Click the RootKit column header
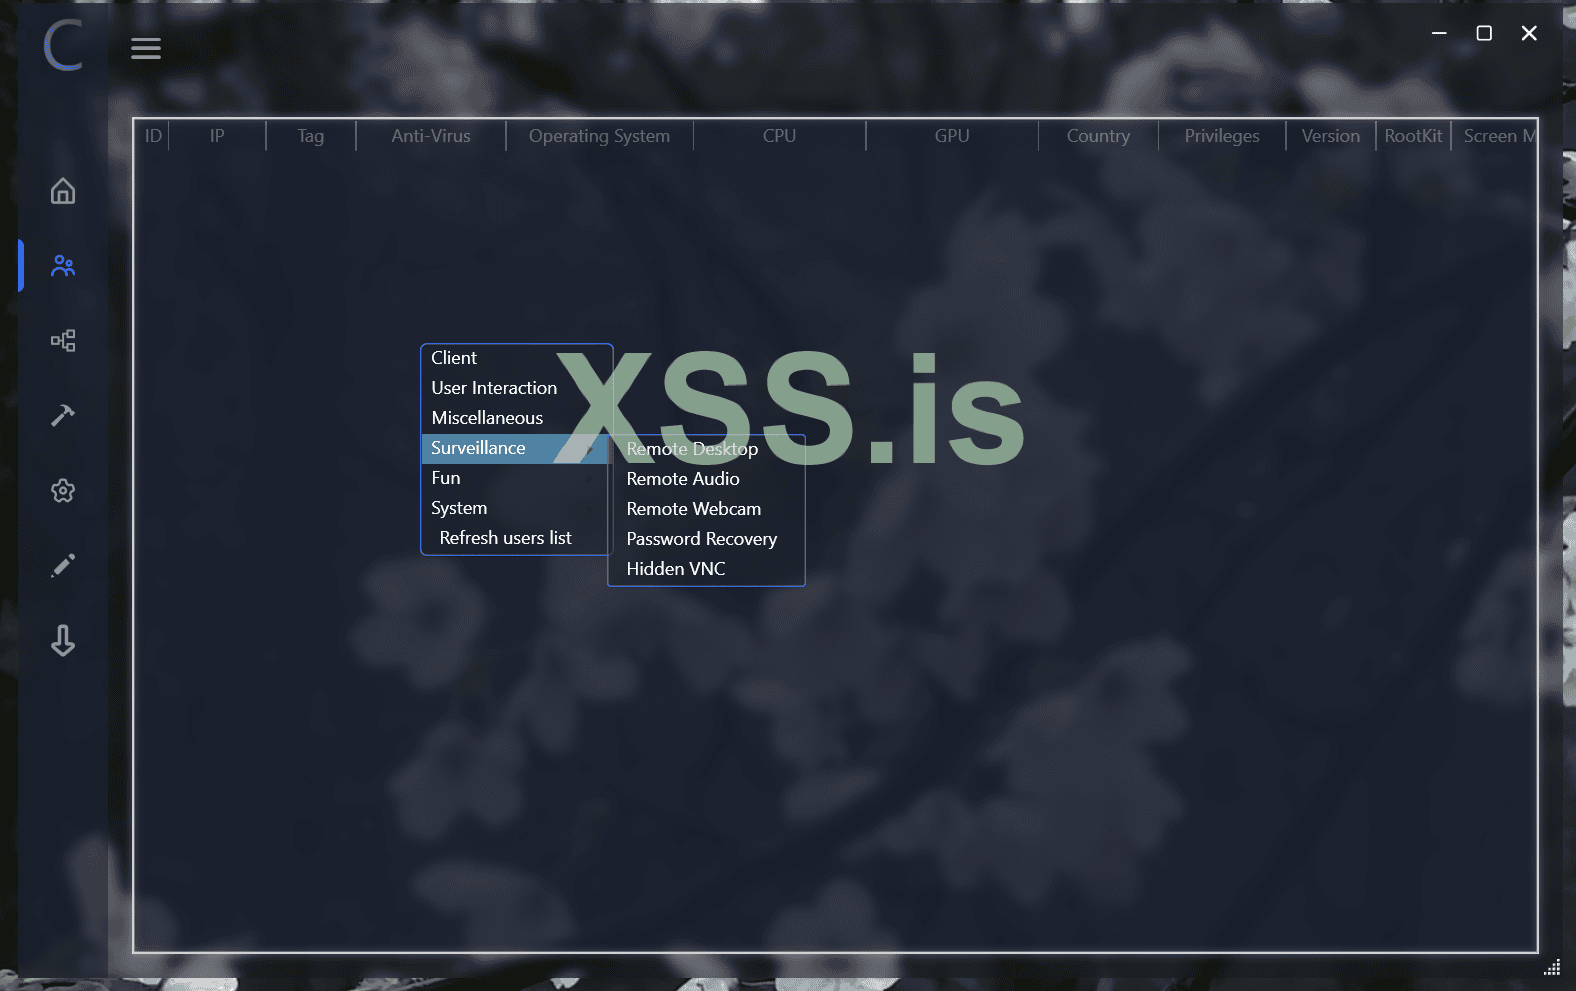The image size is (1576, 991). [x=1413, y=136]
